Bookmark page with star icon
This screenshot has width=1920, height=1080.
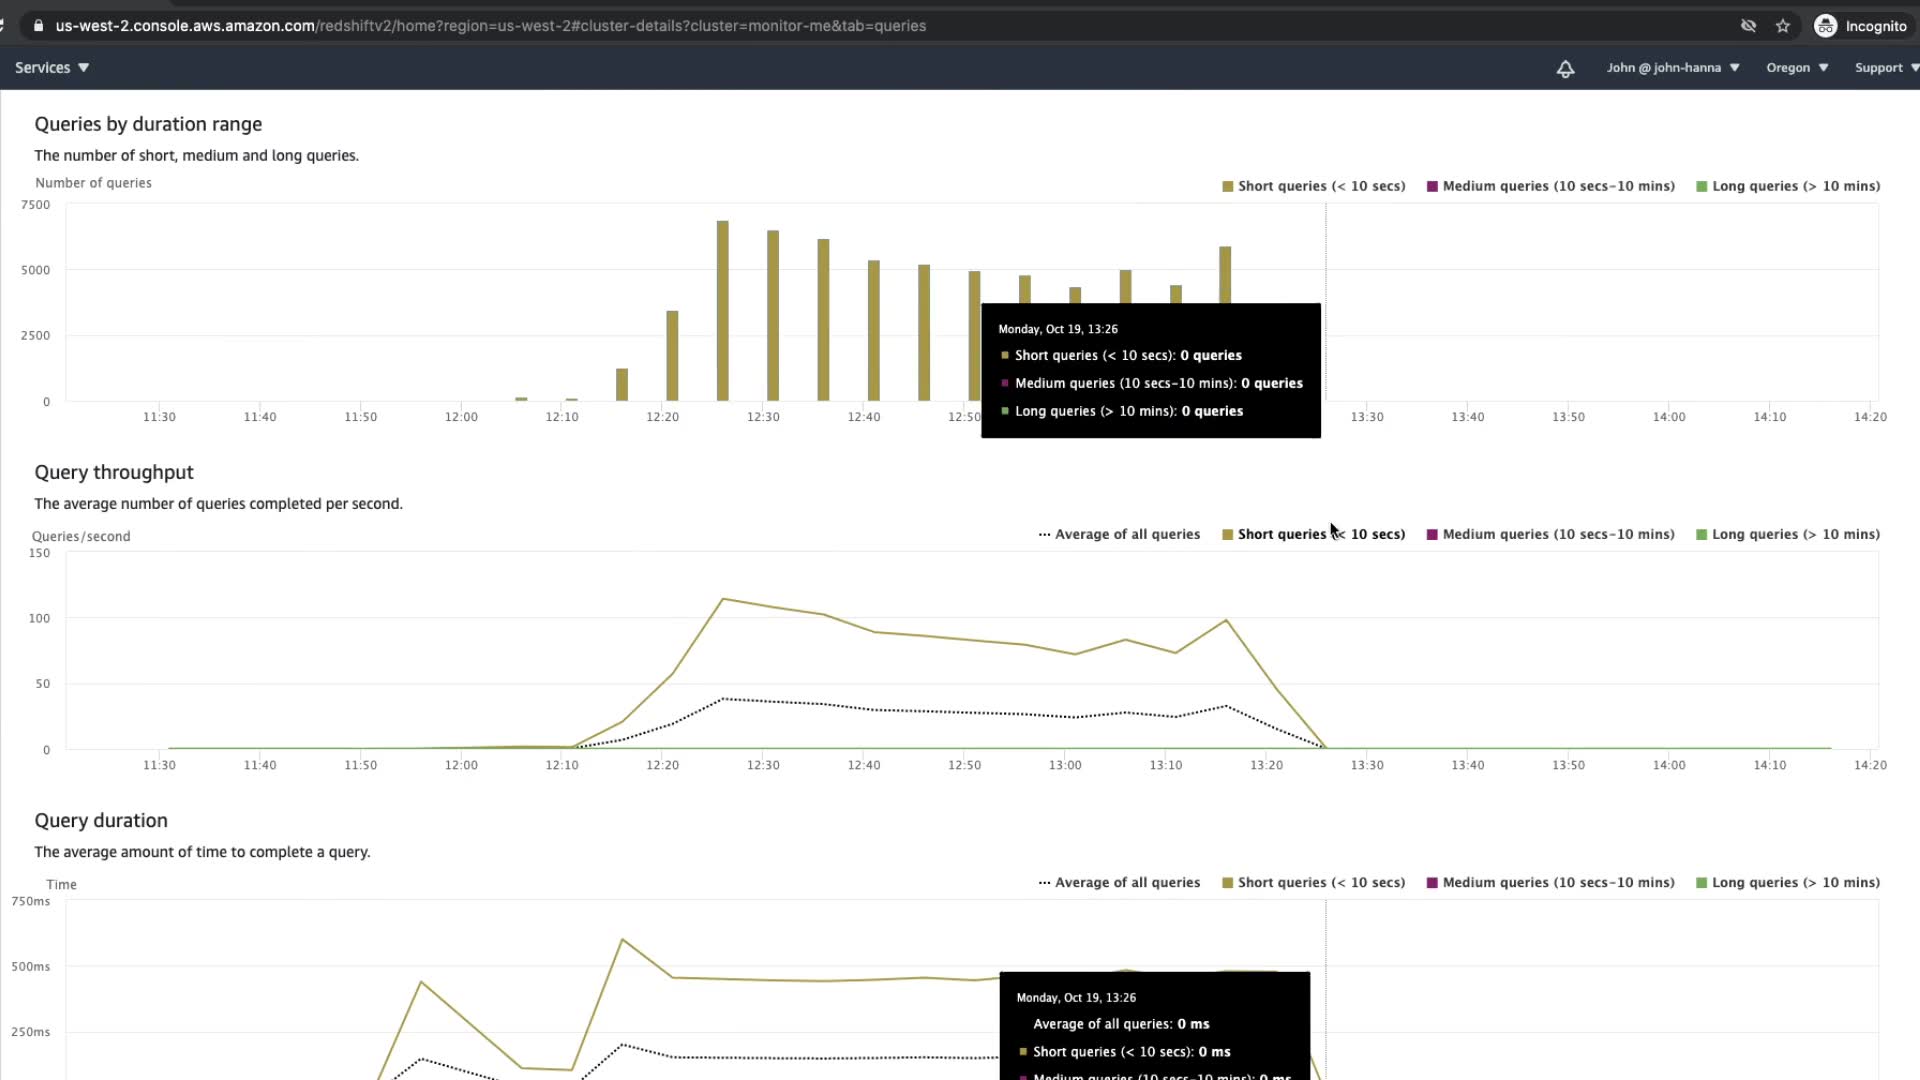(x=1783, y=26)
